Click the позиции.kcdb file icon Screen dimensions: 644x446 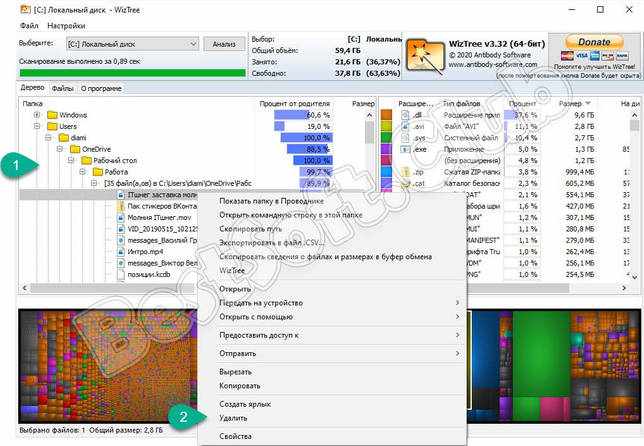point(121,275)
